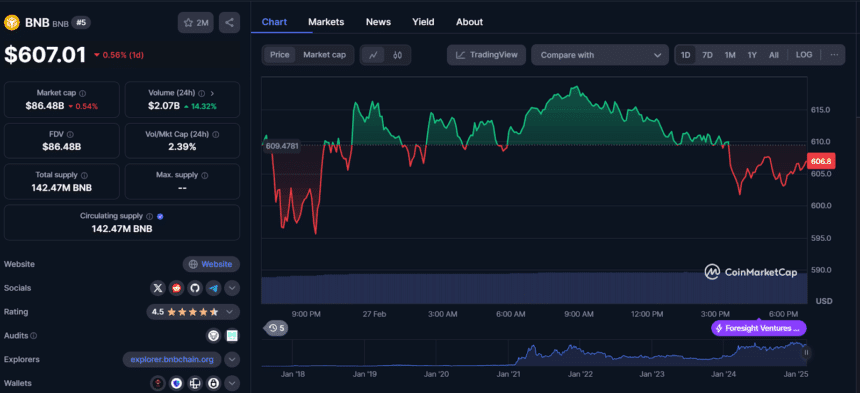
Task: Open the first wallet icon in Wallets row
Action: (158, 383)
